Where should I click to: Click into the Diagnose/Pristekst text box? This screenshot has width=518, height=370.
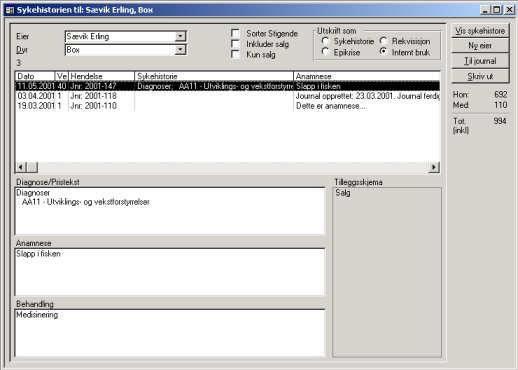pyautogui.click(x=170, y=211)
